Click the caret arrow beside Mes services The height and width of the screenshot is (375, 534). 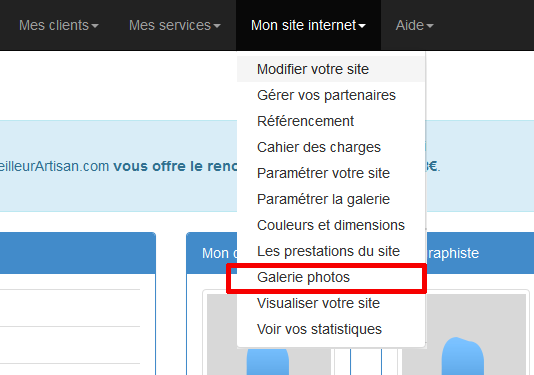(217, 26)
